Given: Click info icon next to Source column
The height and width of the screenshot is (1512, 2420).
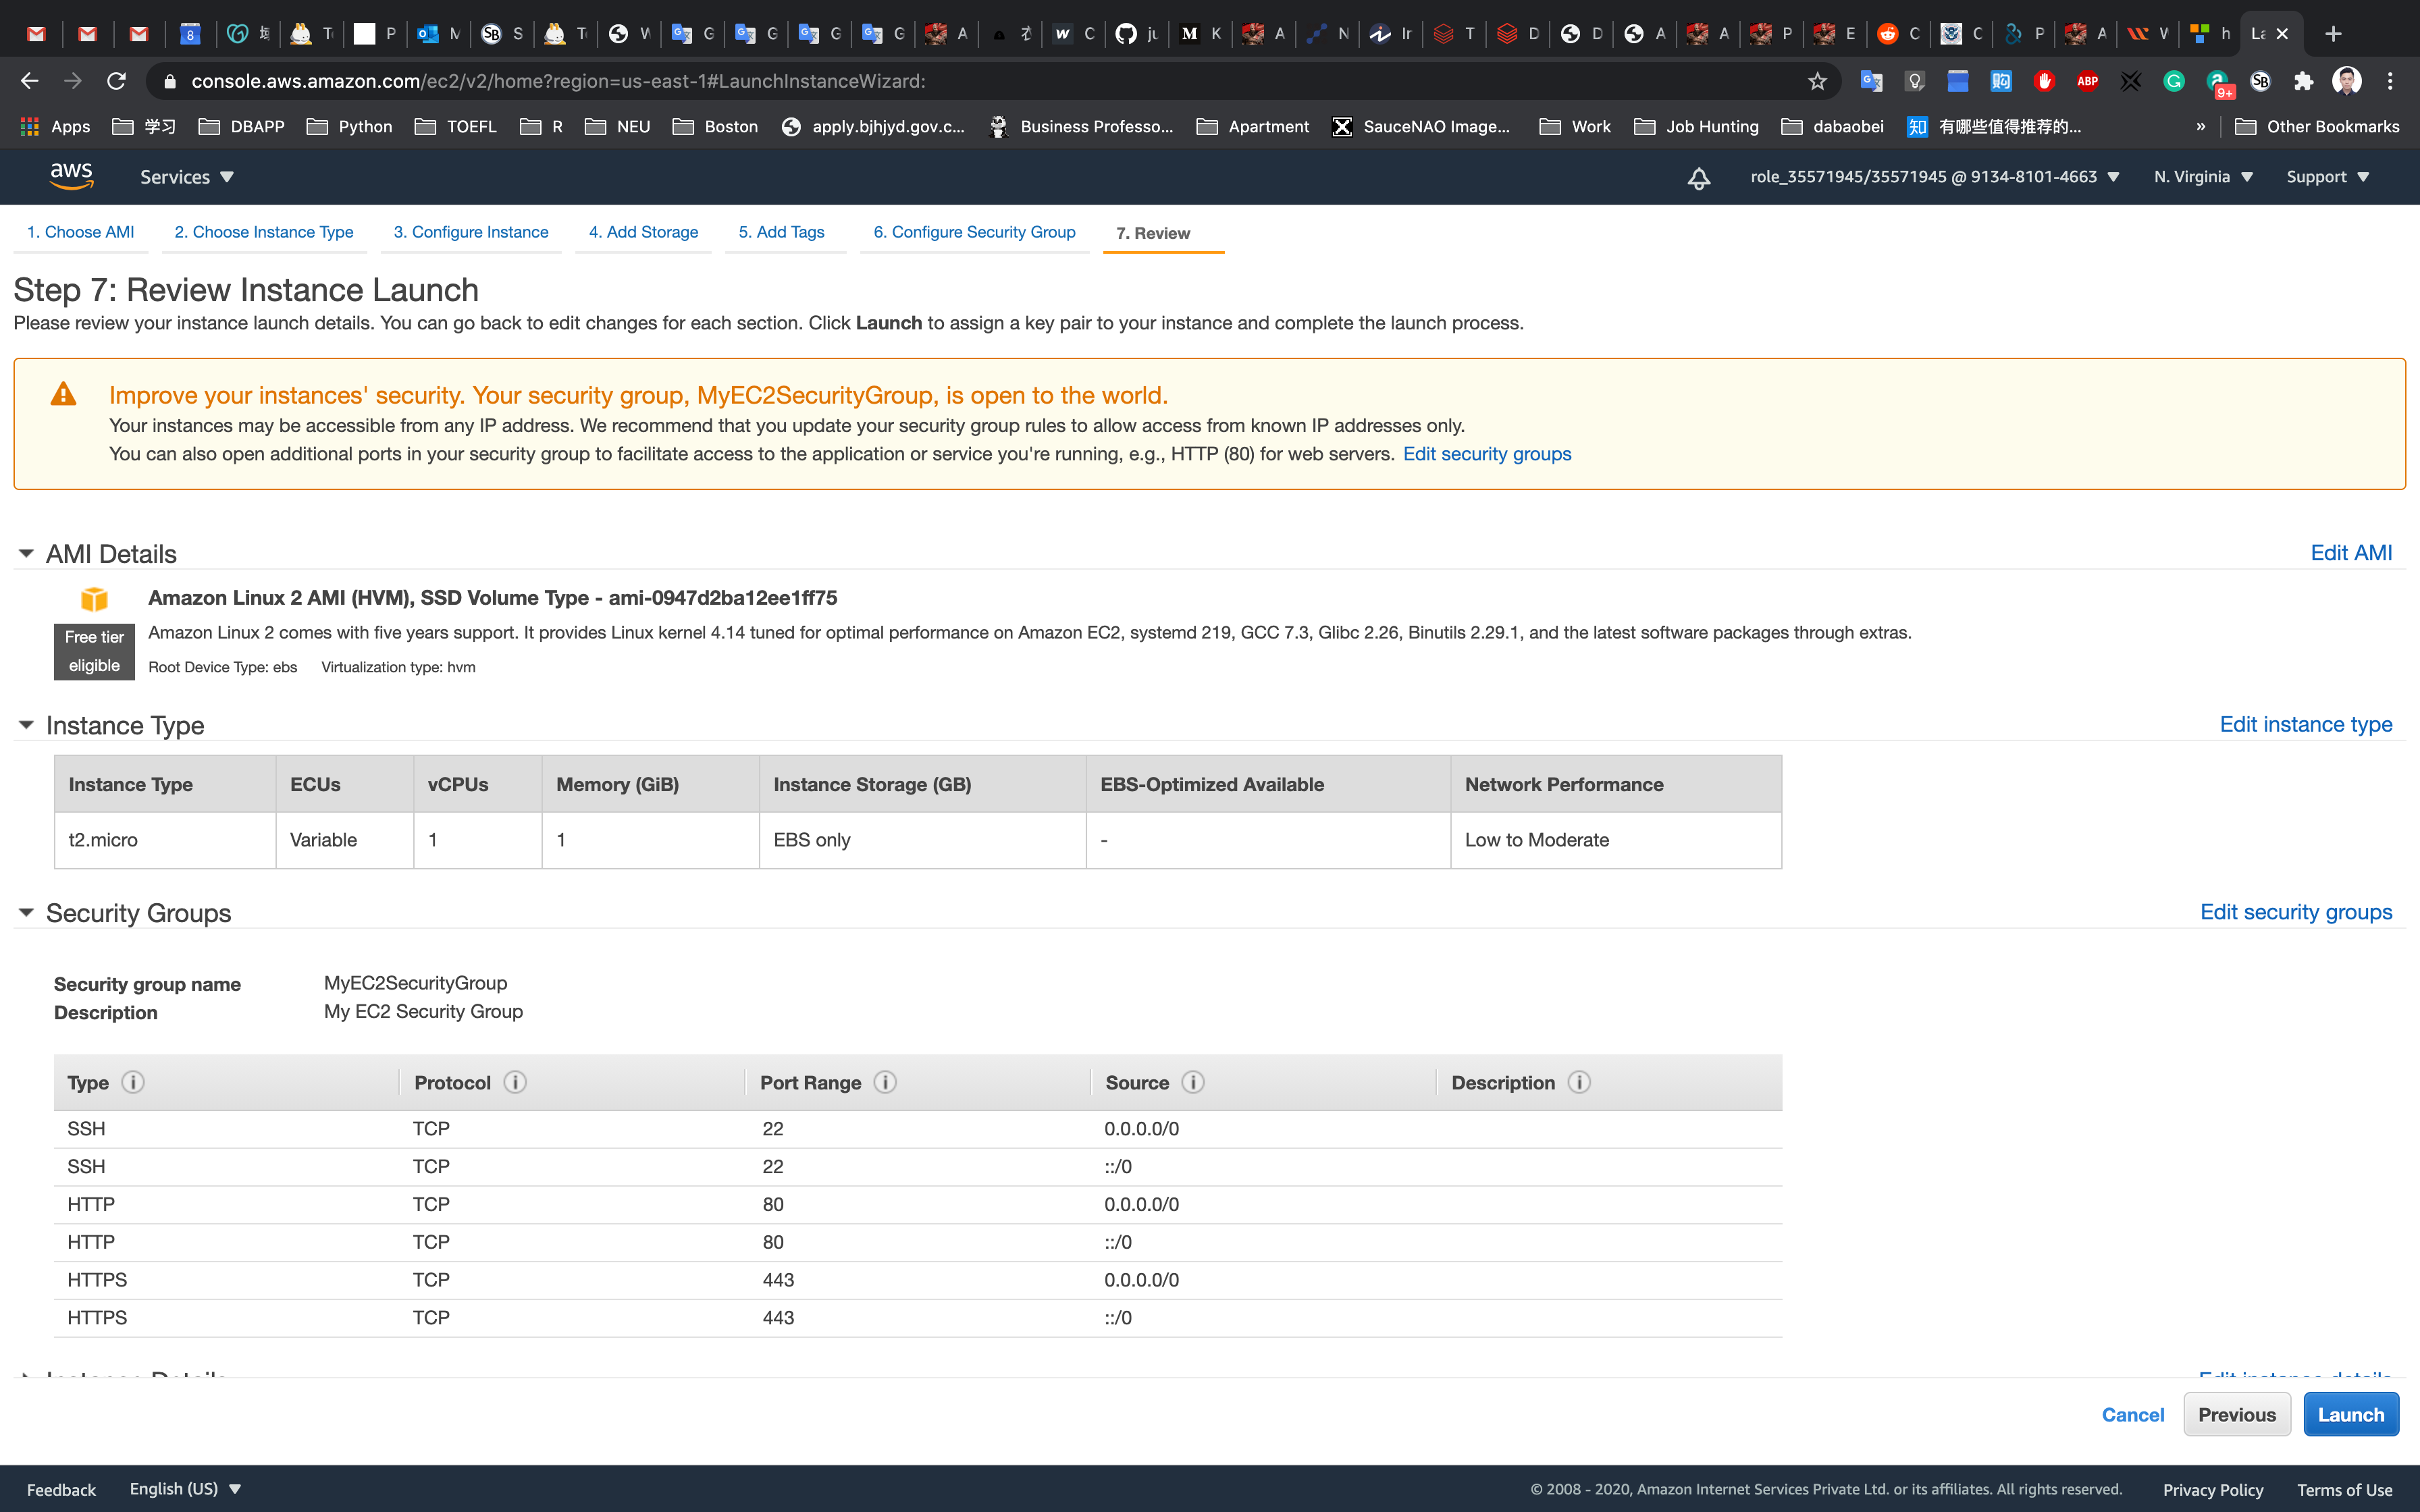Looking at the screenshot, I should pos(1193,1082).
